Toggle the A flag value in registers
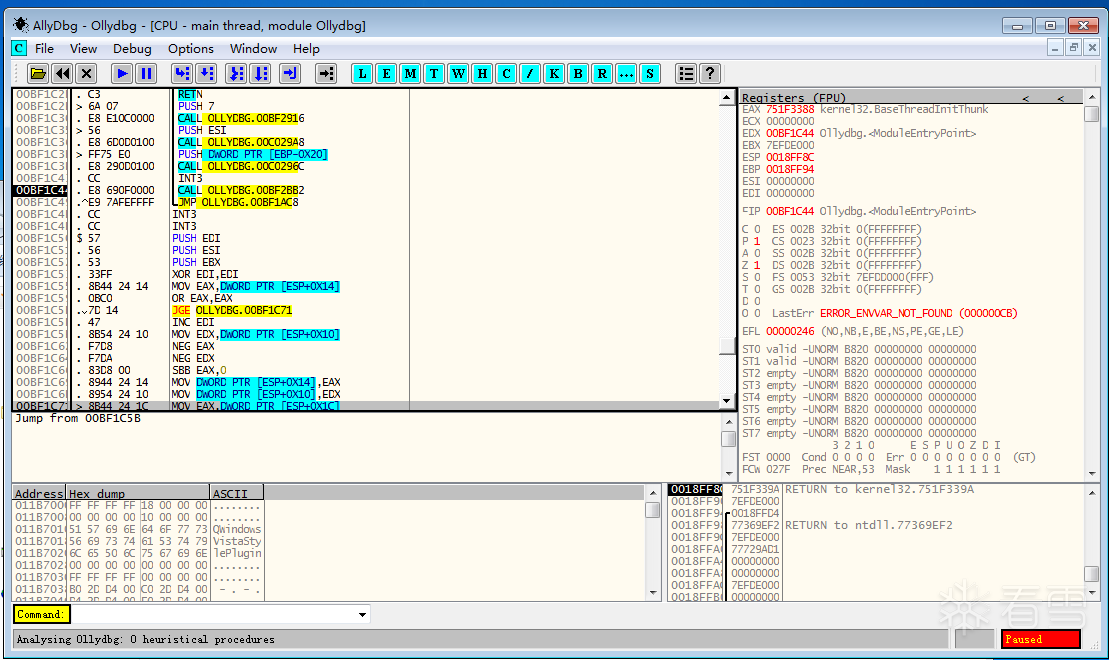This screenshot has height=660, width=1109. (757, 253)
